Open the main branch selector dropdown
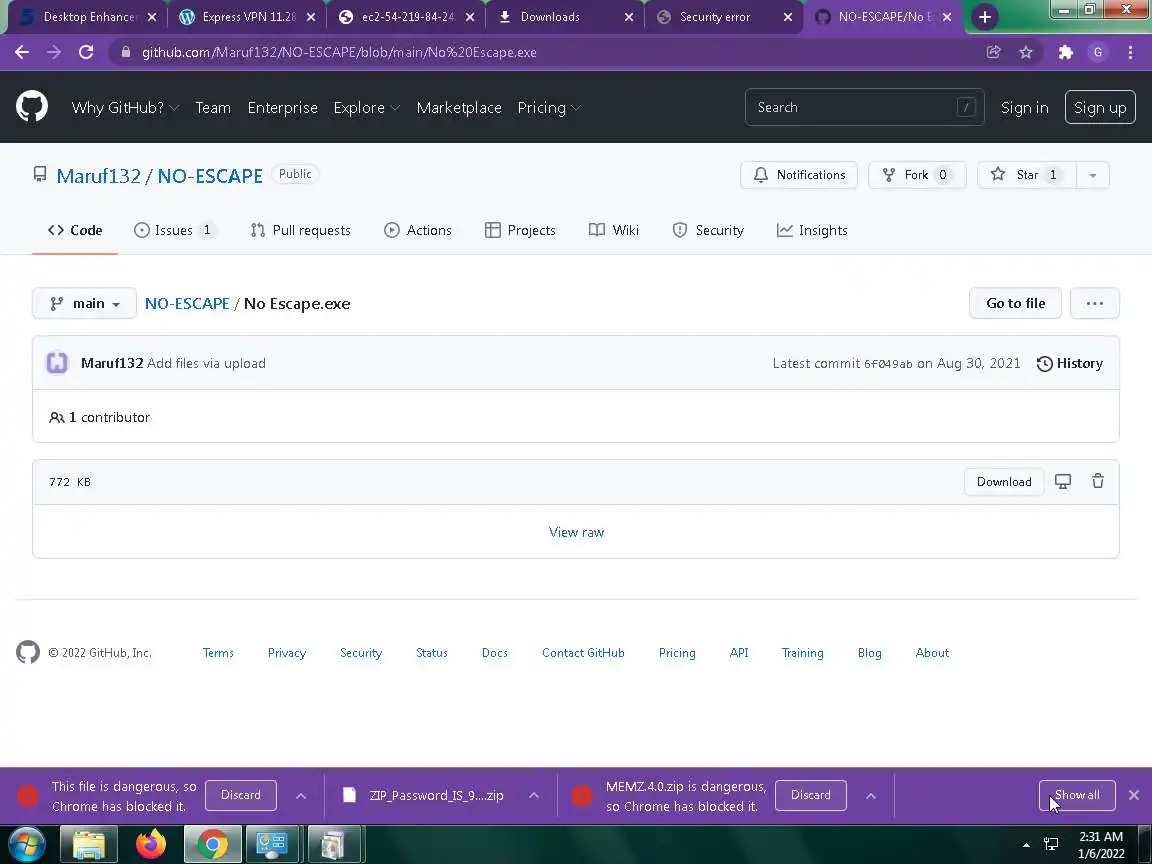The height and width of the screenshot is (864, 1152). [84, 303]
